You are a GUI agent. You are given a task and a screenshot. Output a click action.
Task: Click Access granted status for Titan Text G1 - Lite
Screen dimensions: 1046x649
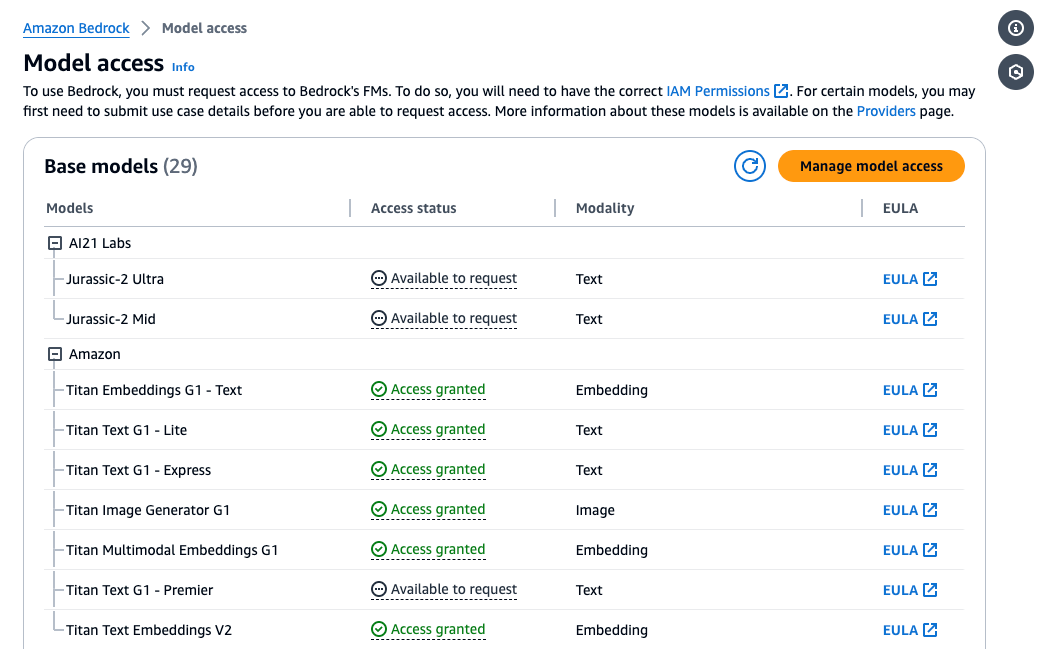click(428, 430)
